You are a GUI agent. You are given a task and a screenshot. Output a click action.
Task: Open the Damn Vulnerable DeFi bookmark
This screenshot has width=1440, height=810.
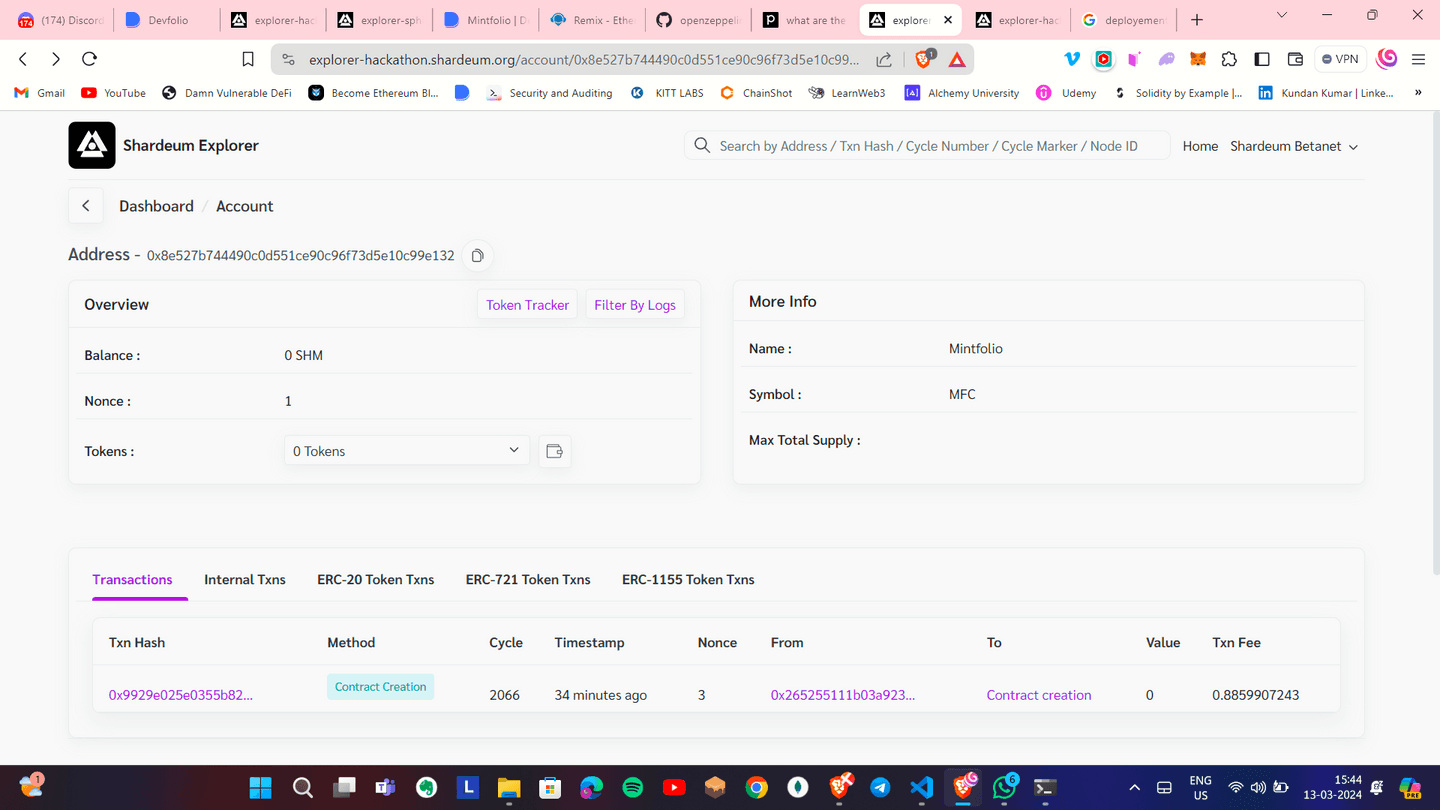coord(227,93)
